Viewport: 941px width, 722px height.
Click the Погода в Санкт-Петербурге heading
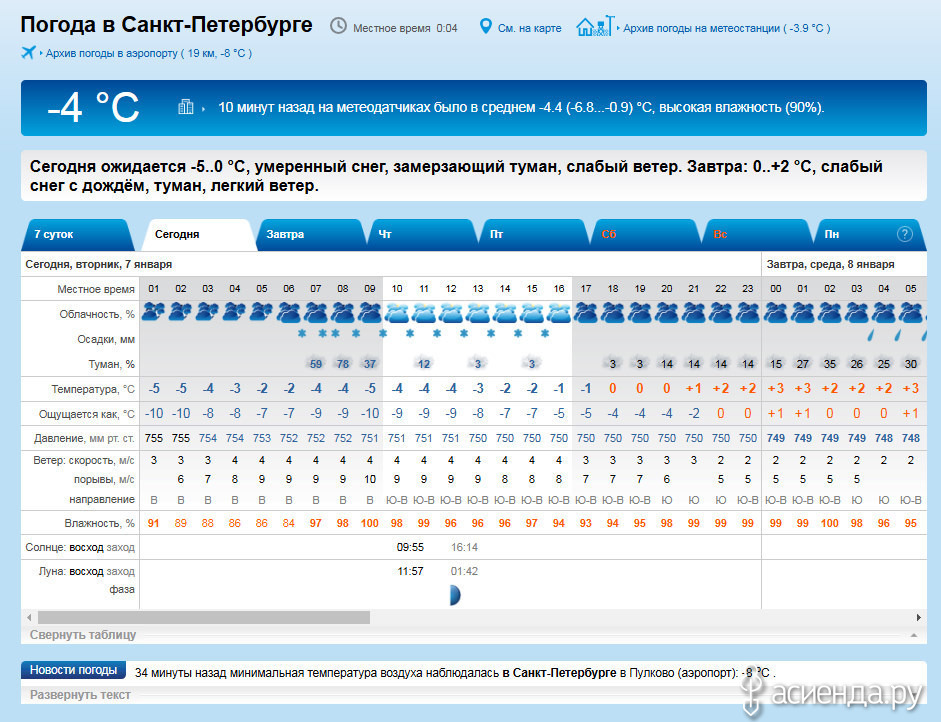coord(166,25)
